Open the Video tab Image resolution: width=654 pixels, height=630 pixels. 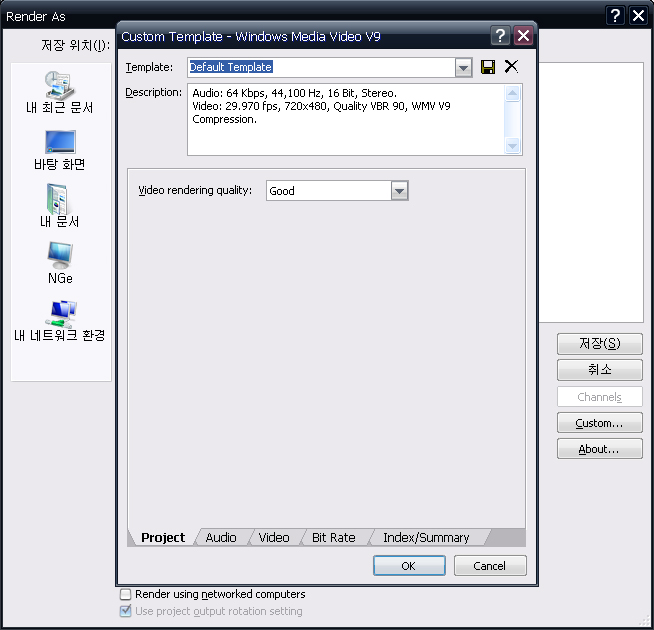tap(274, 537)
